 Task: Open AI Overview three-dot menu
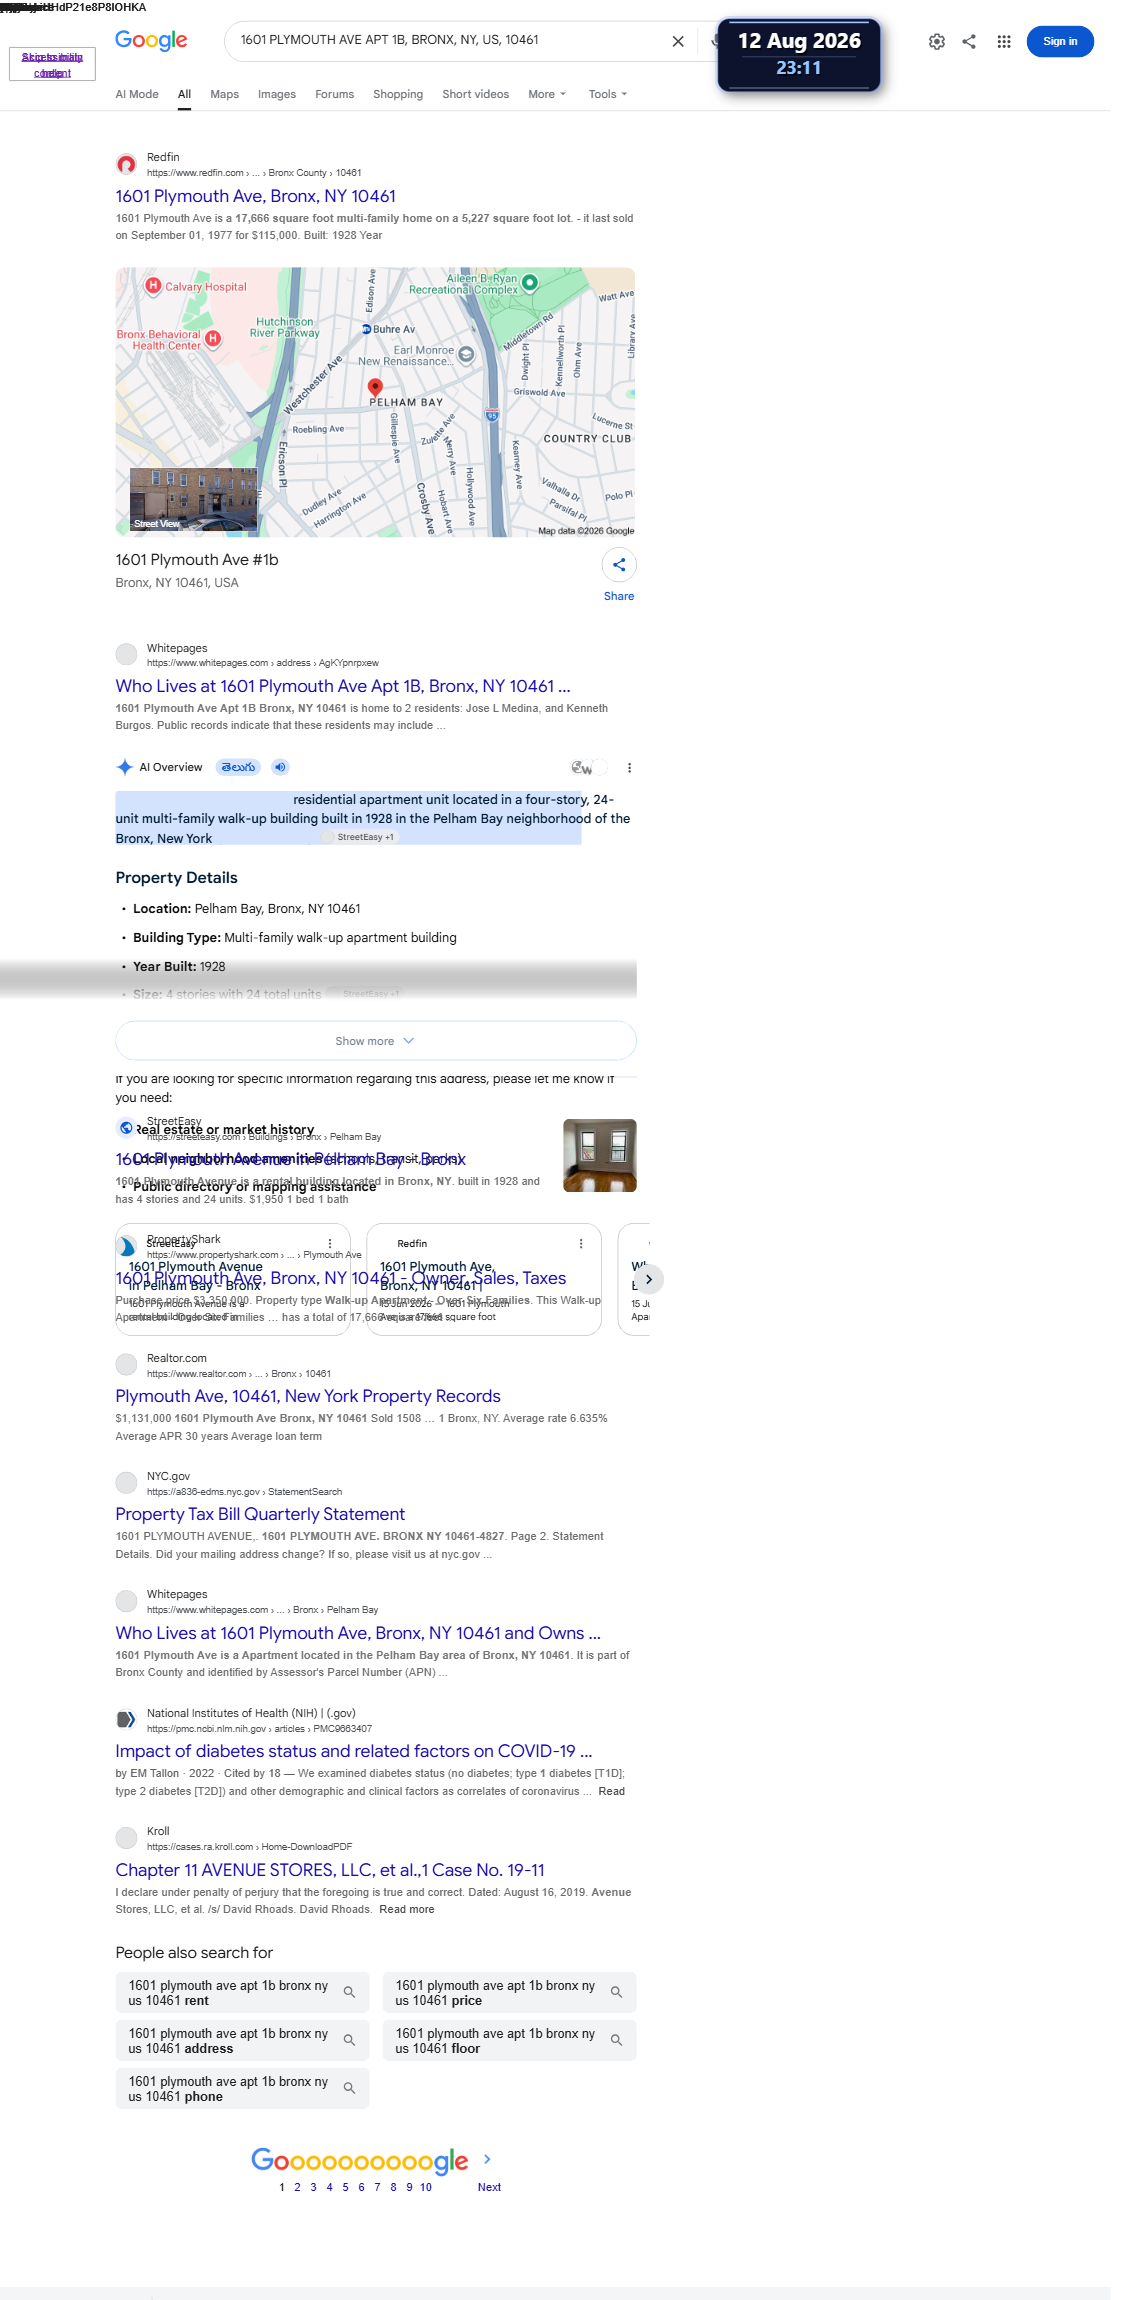(x=629, y=768)
